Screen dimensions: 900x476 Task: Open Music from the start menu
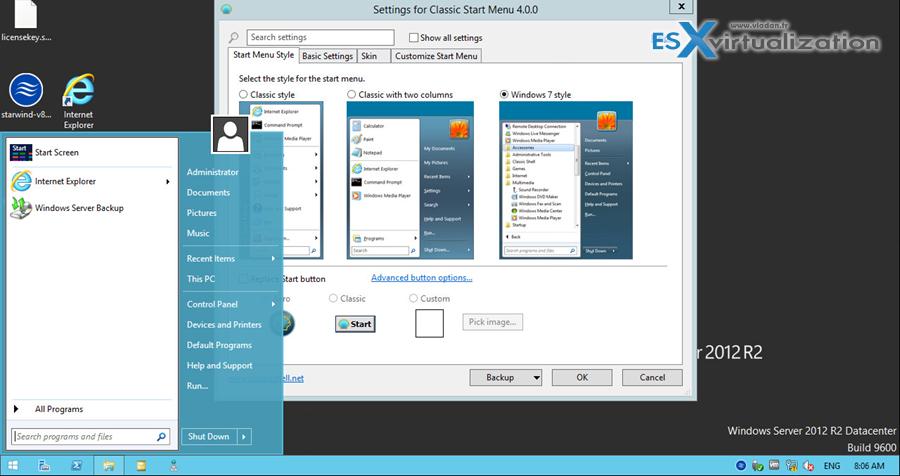198,234
